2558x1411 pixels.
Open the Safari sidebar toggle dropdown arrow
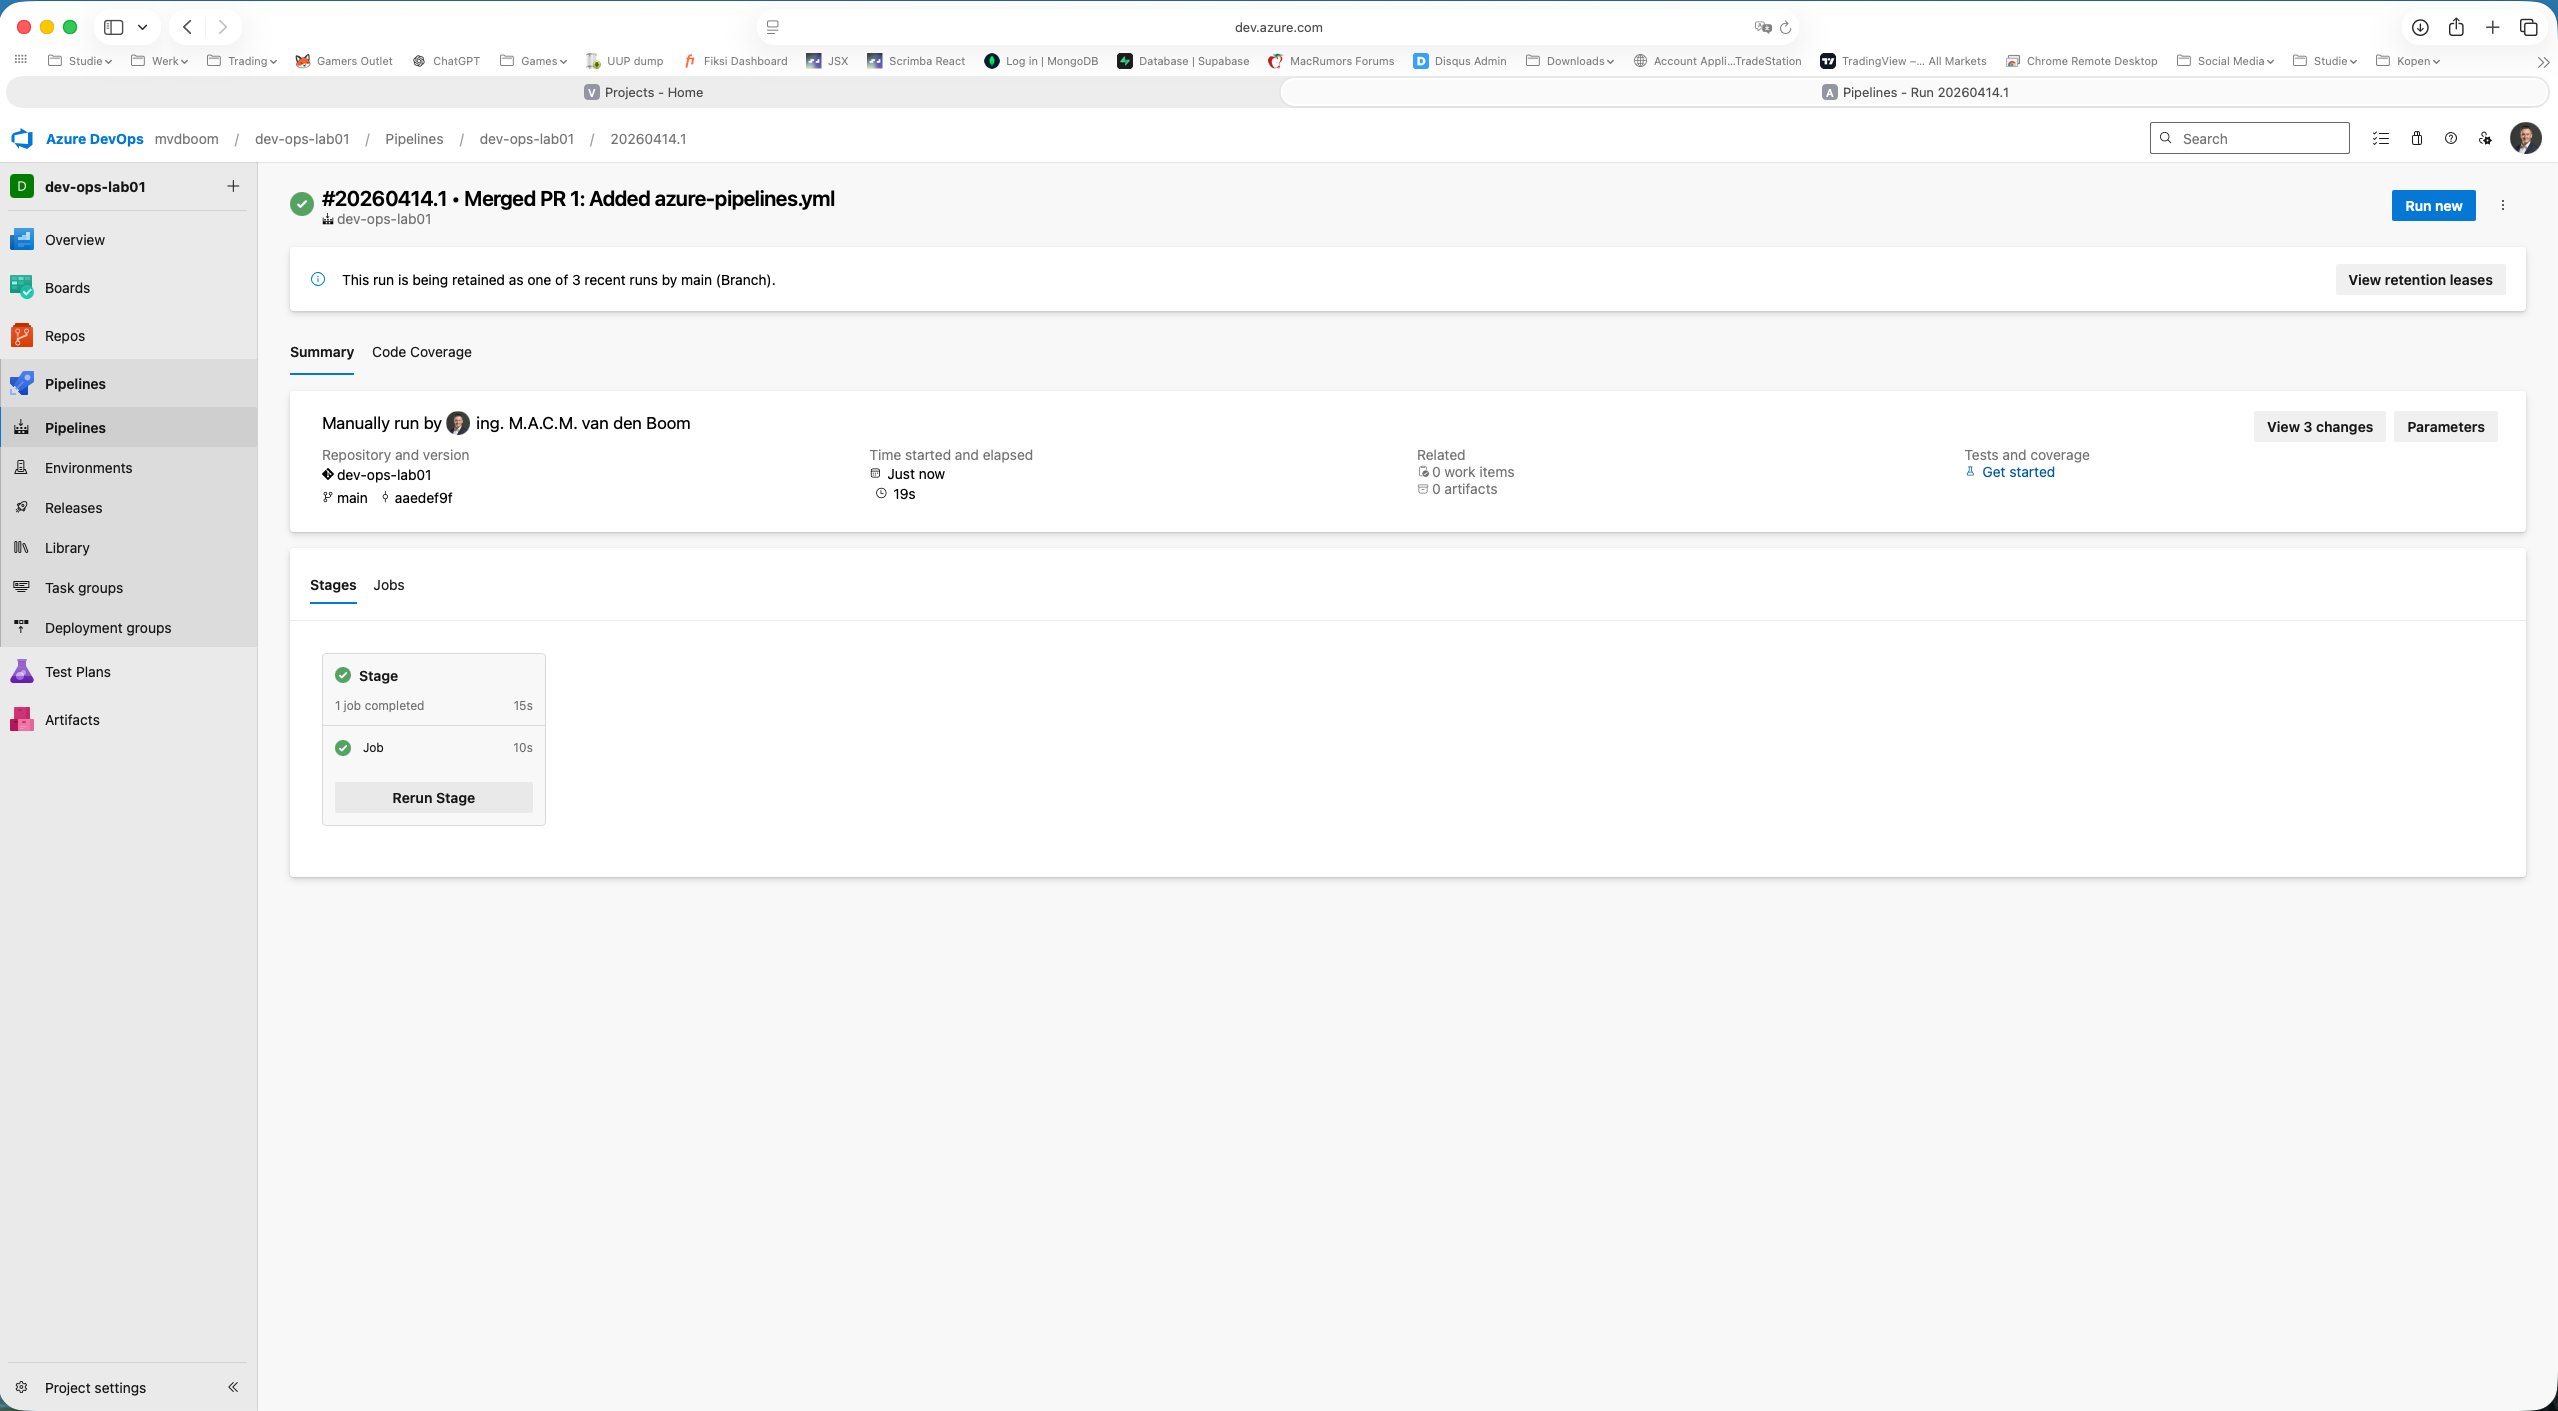142,27
